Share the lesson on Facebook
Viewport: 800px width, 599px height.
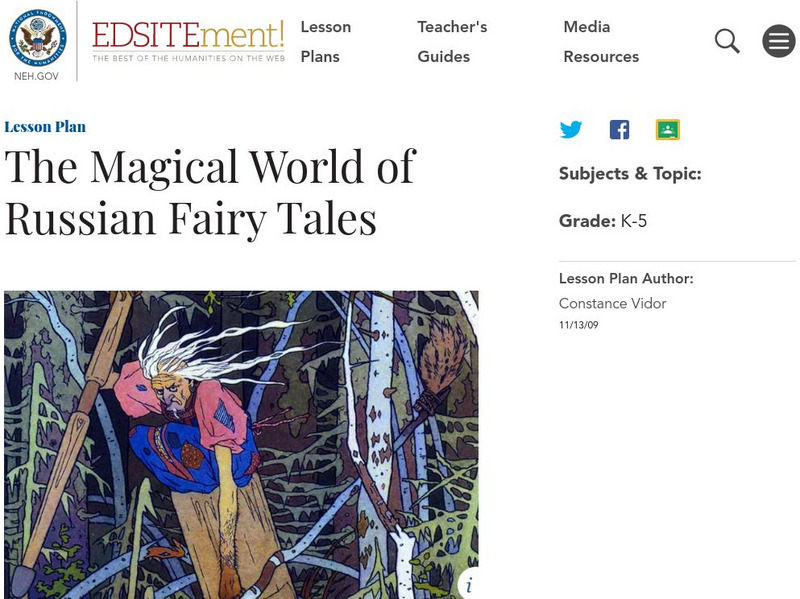click(619, 130)
